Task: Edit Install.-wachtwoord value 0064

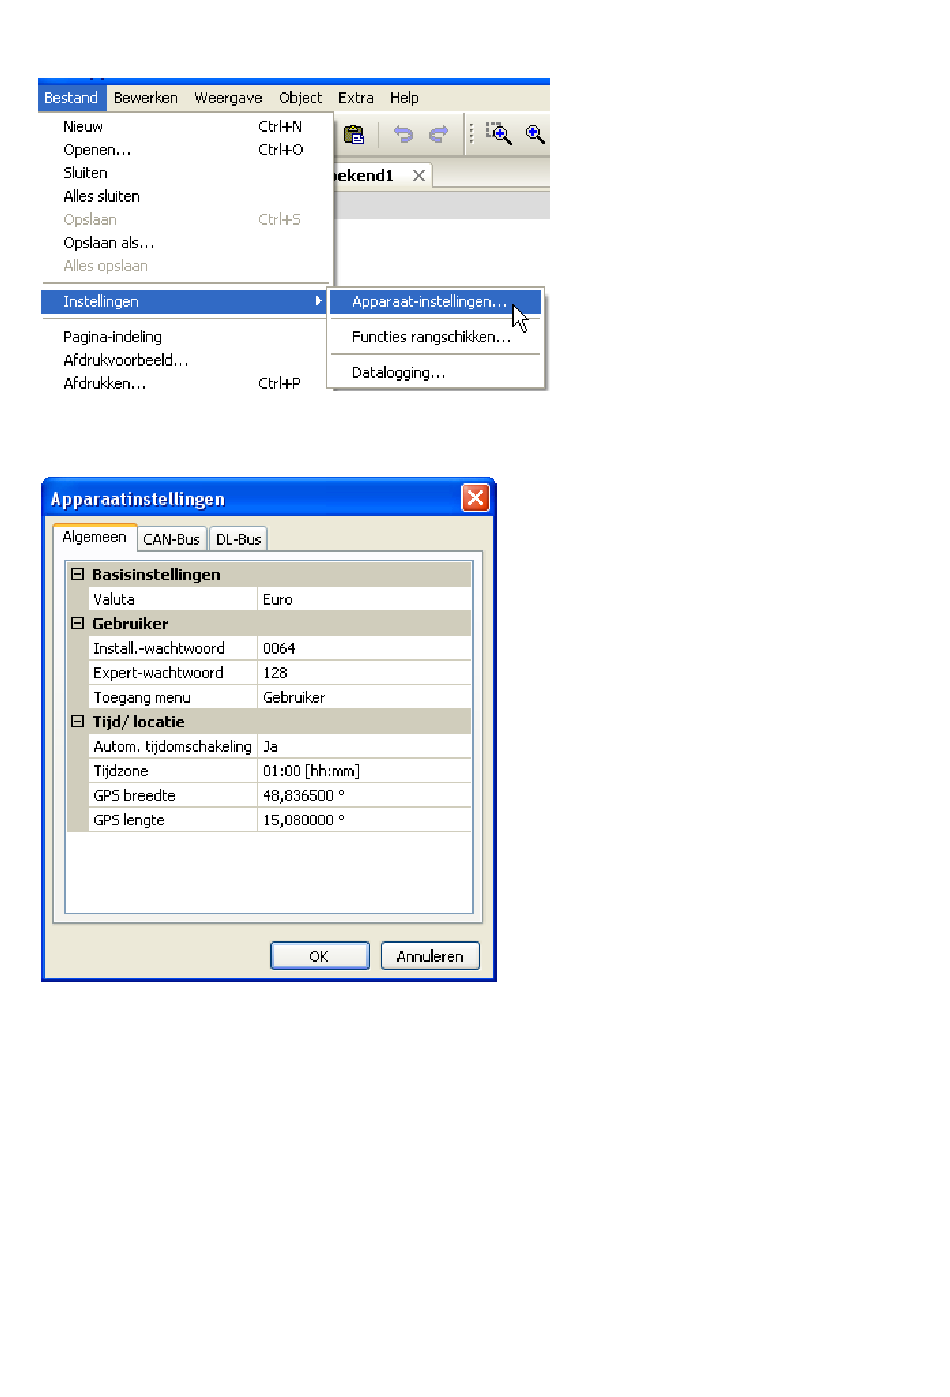Action: tap(364, 648)
